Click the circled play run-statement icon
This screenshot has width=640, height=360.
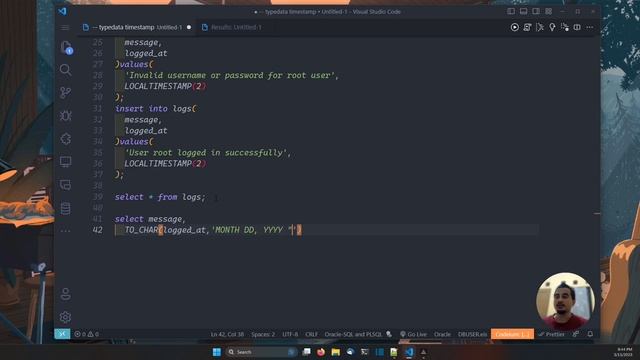click(x=514, y=27)
